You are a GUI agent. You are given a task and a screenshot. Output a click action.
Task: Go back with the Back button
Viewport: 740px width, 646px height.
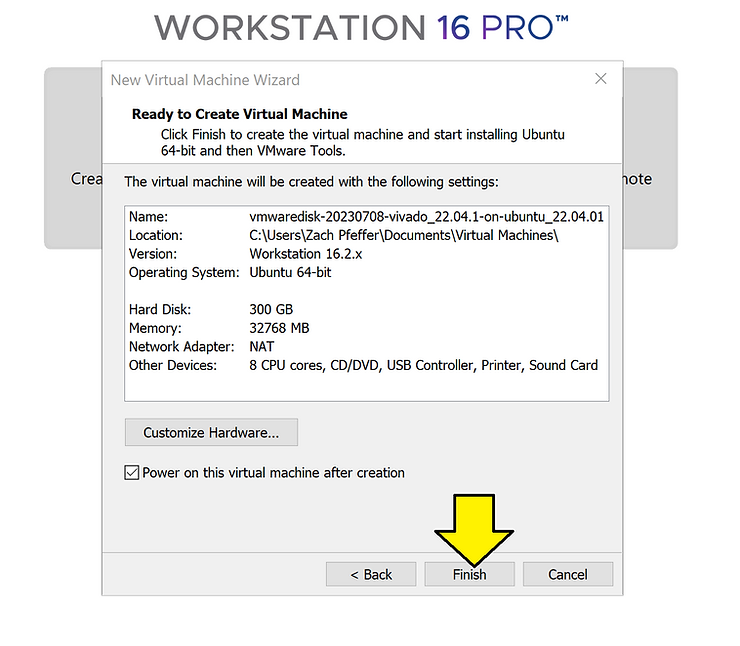point(371,574)
